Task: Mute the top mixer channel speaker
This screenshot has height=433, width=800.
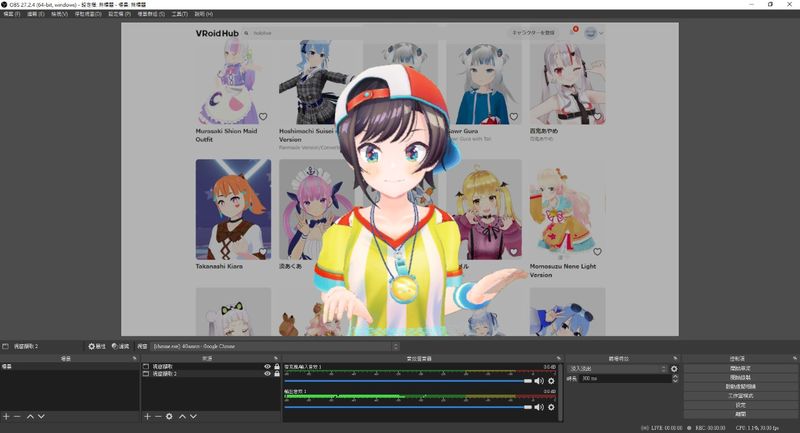Action: point(539,381)
